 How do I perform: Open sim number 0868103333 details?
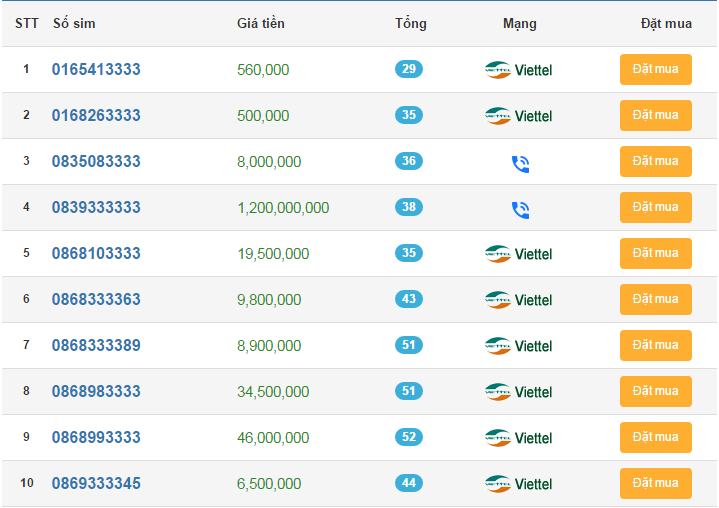point(96,254)
